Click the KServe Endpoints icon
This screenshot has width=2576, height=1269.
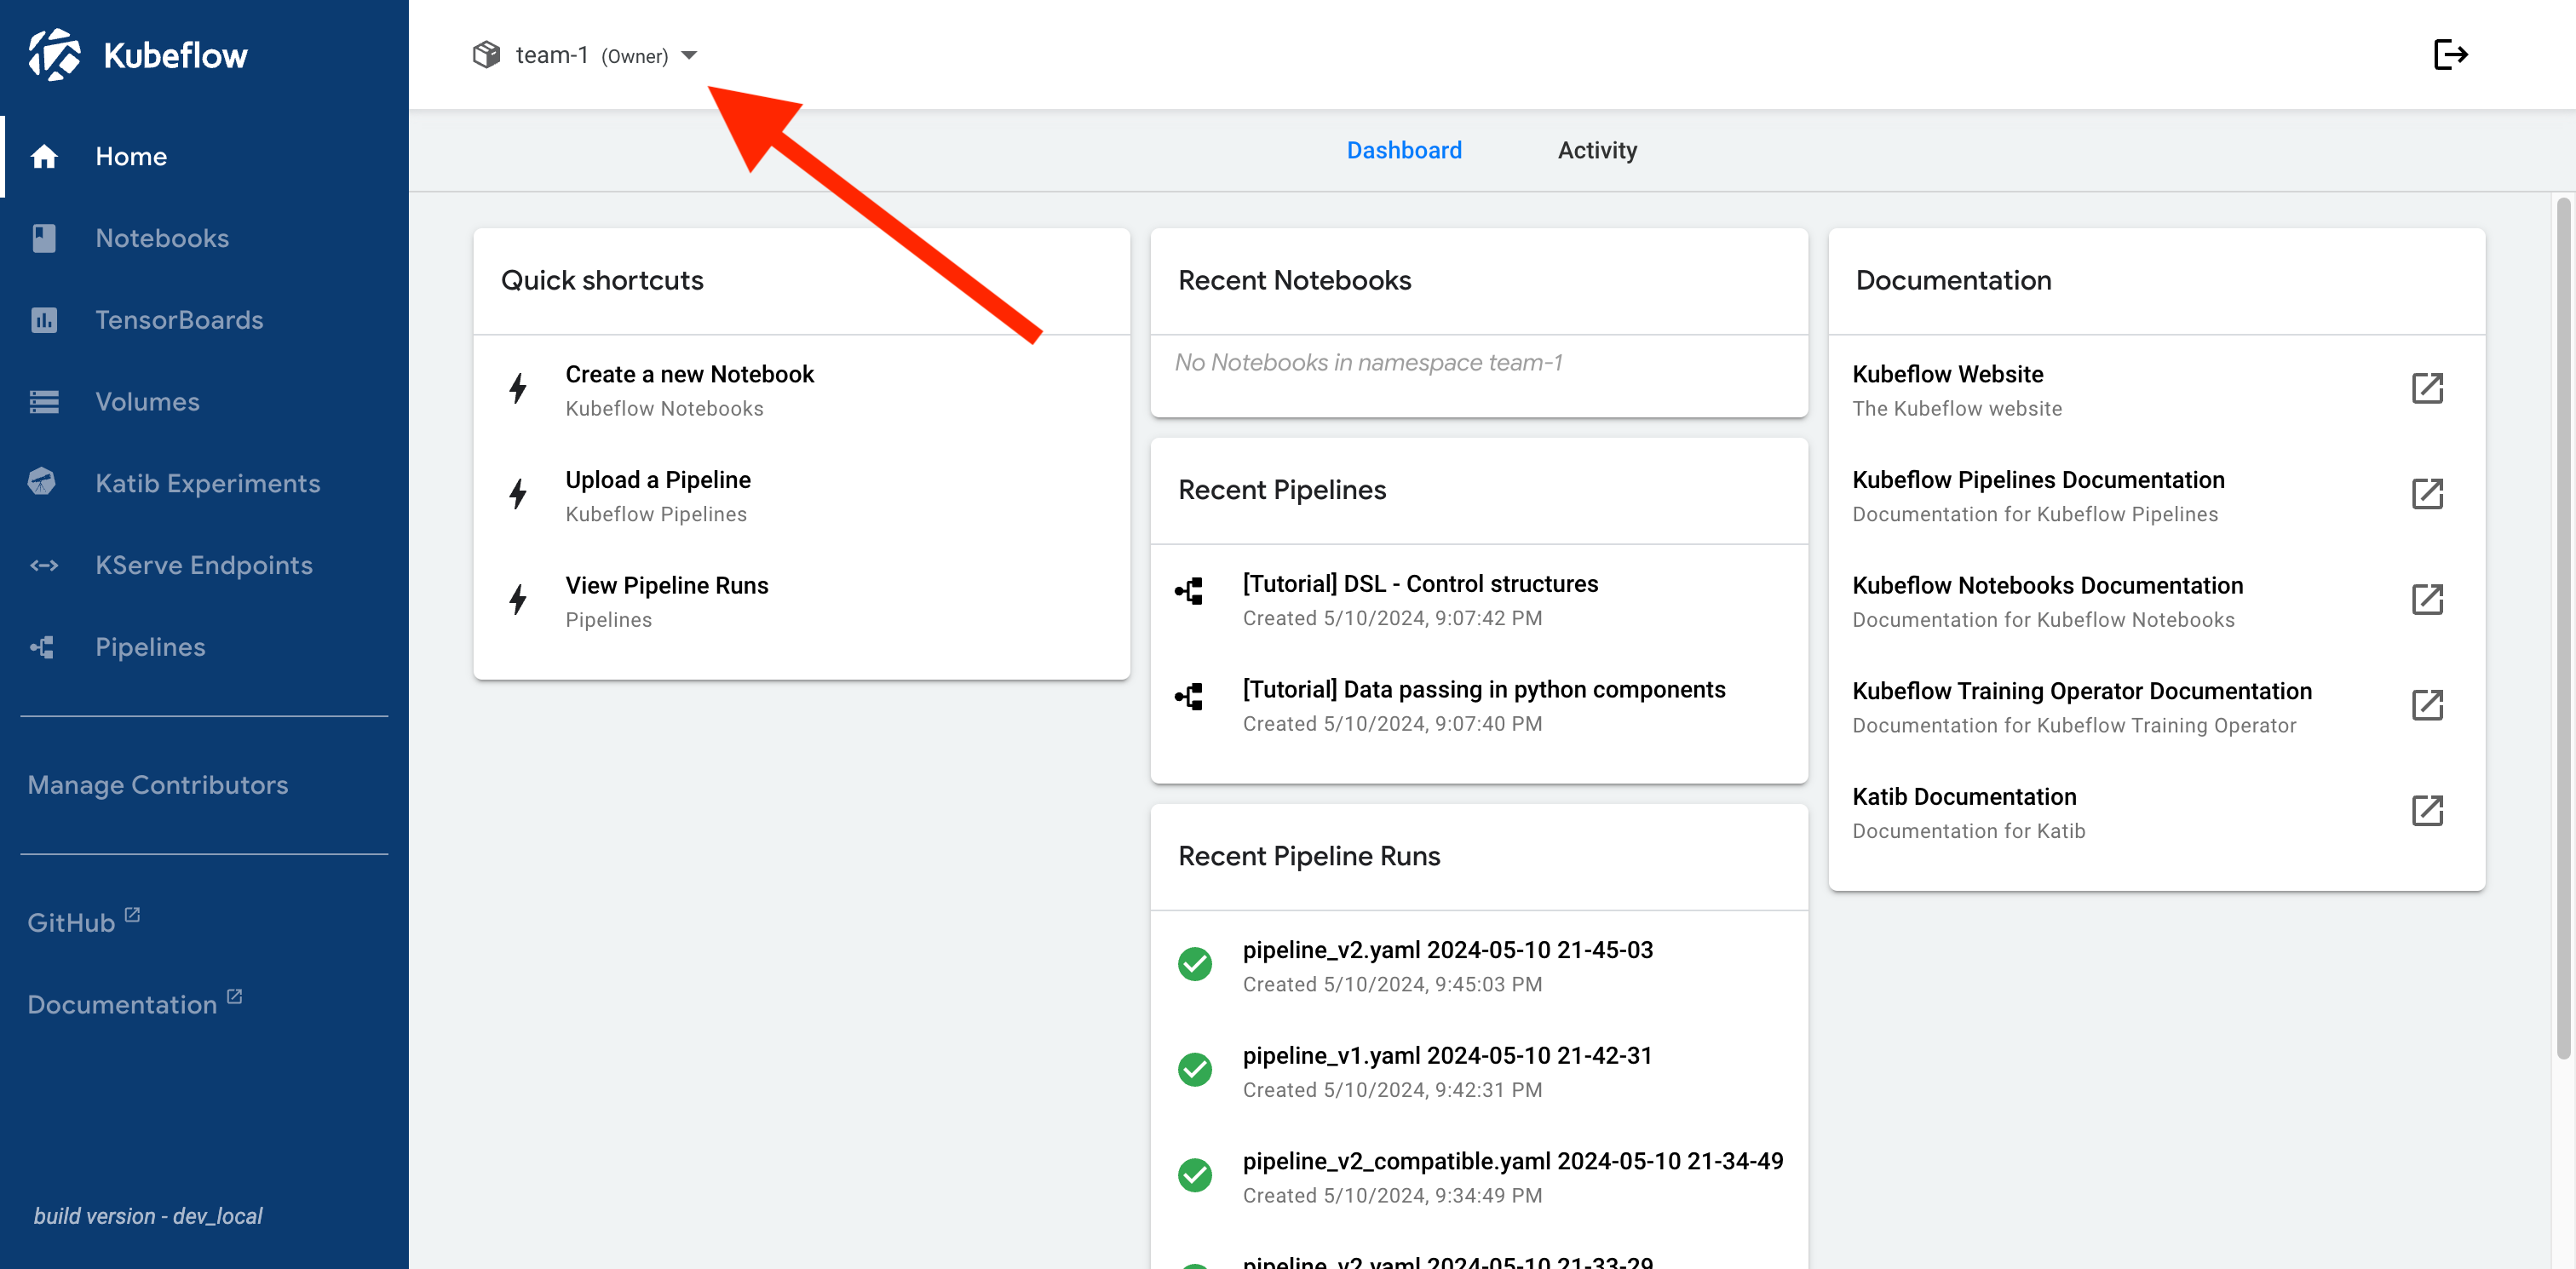point(44,565)
